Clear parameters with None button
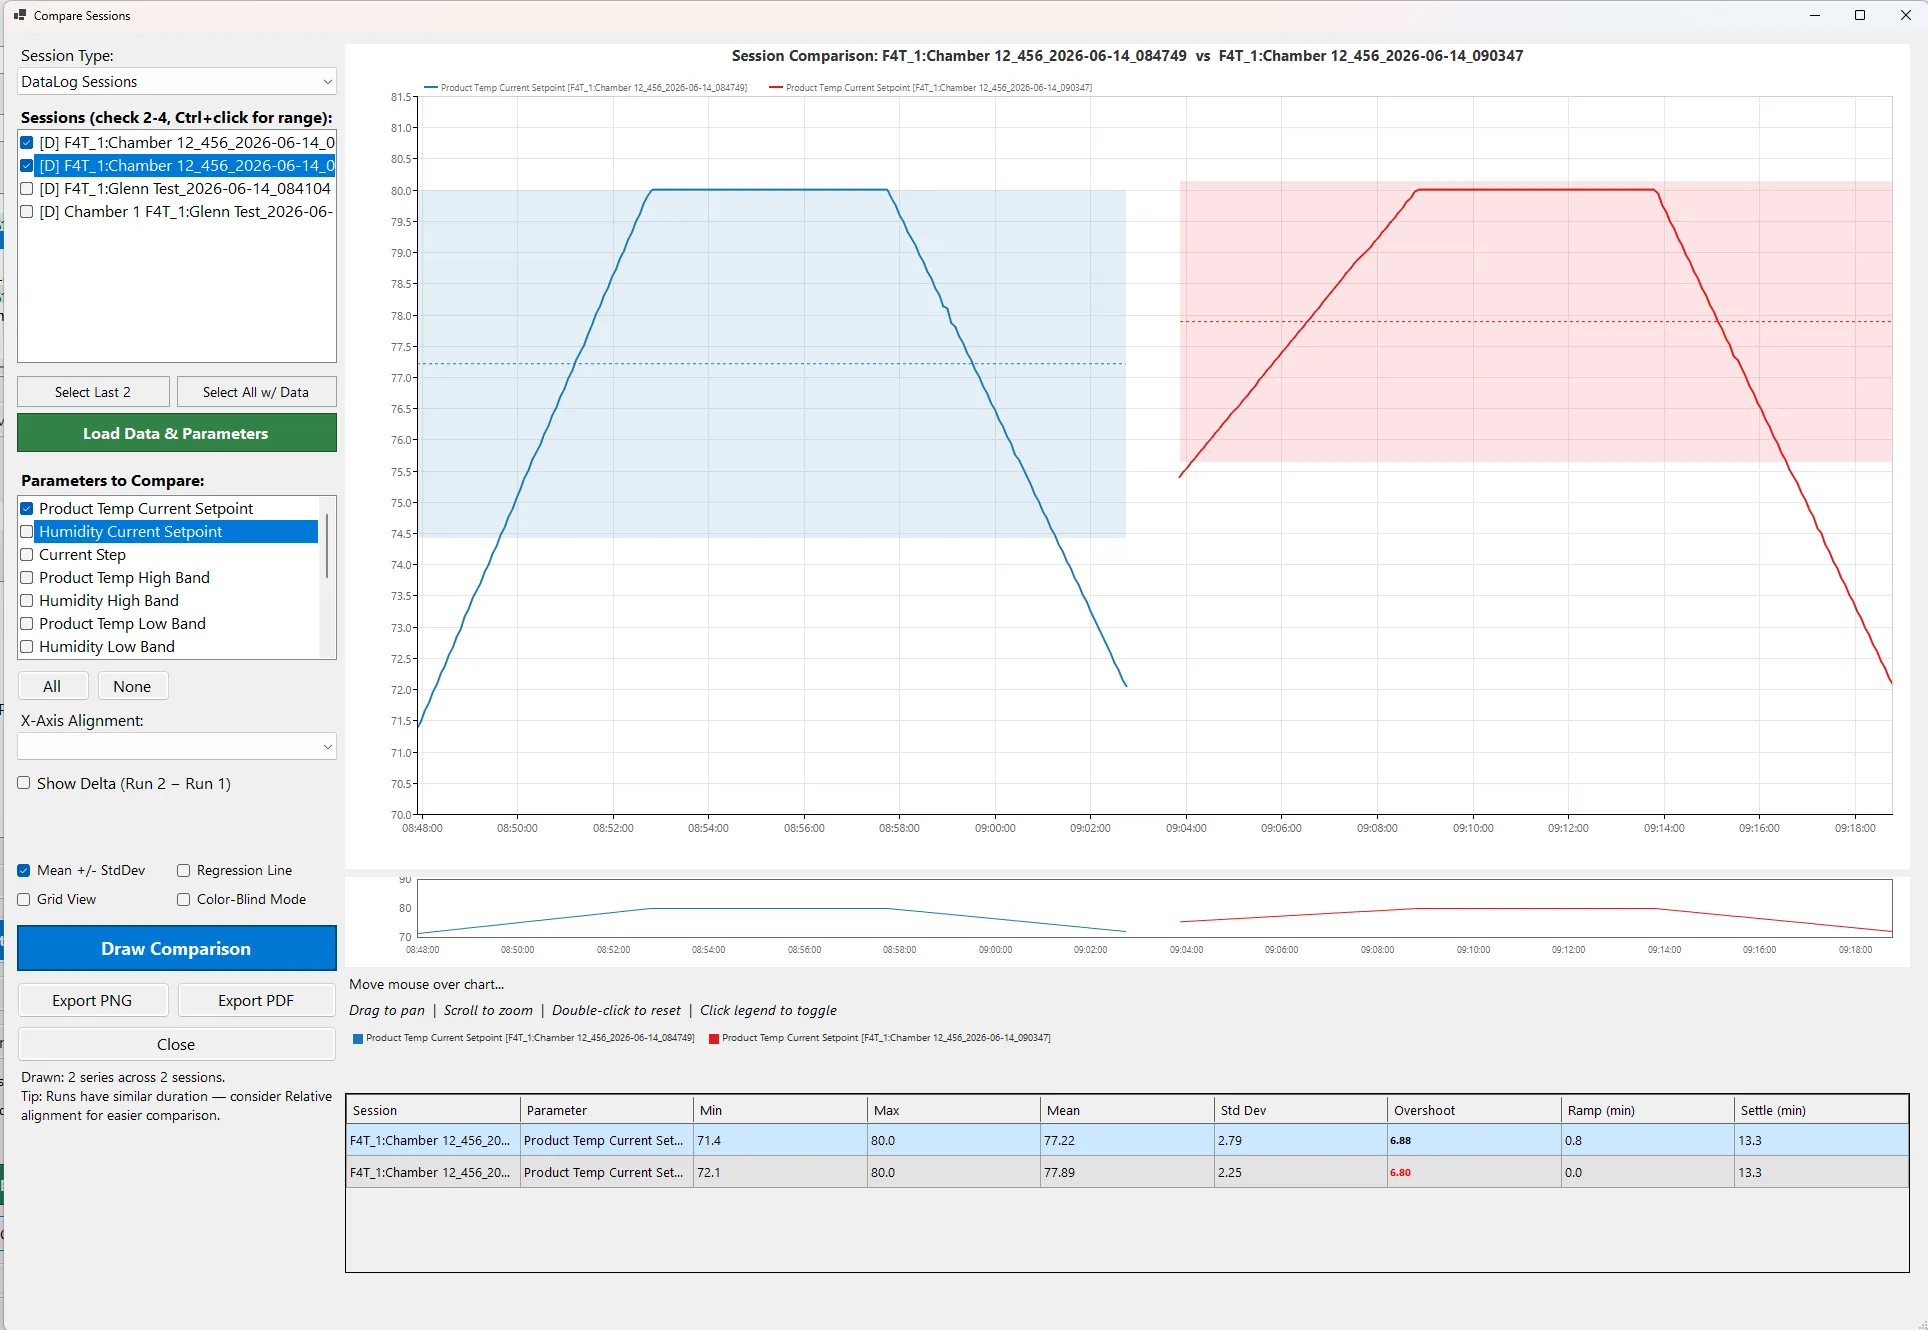Image resolution: width=1928 pixels, height=1330 pixels. 132,686
